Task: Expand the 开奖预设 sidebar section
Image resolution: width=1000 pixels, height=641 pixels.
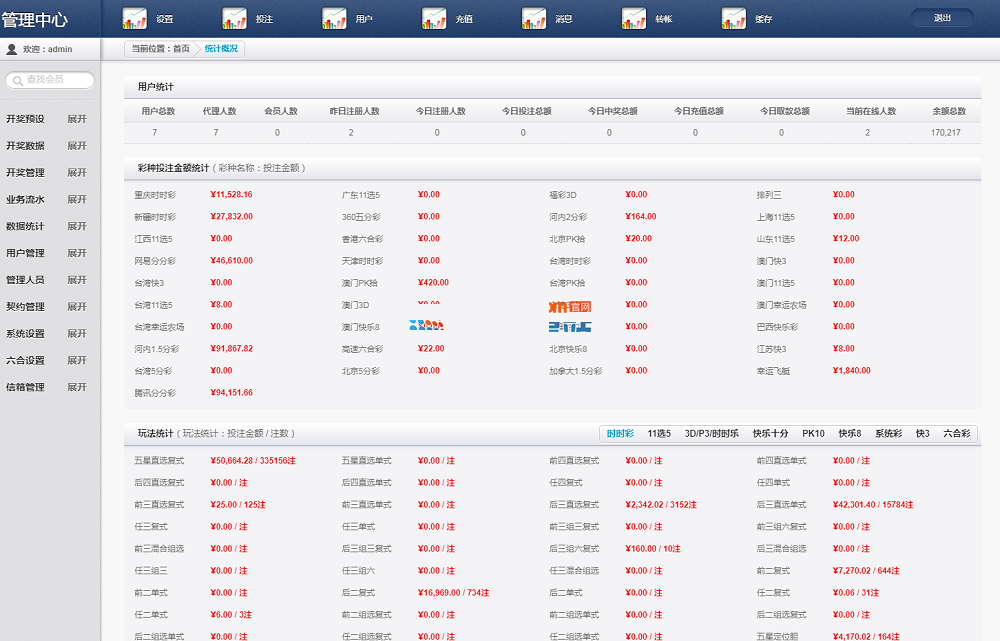Action: pyautogui.click(x=77, y=119)
